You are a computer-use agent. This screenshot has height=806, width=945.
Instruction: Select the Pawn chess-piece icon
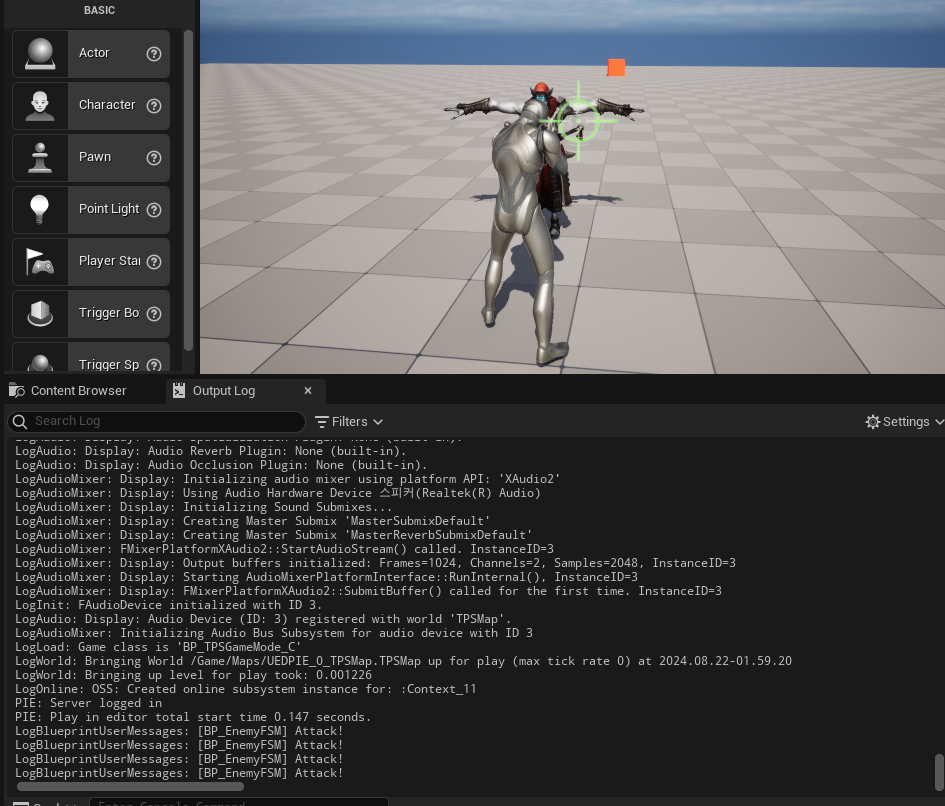40,157
